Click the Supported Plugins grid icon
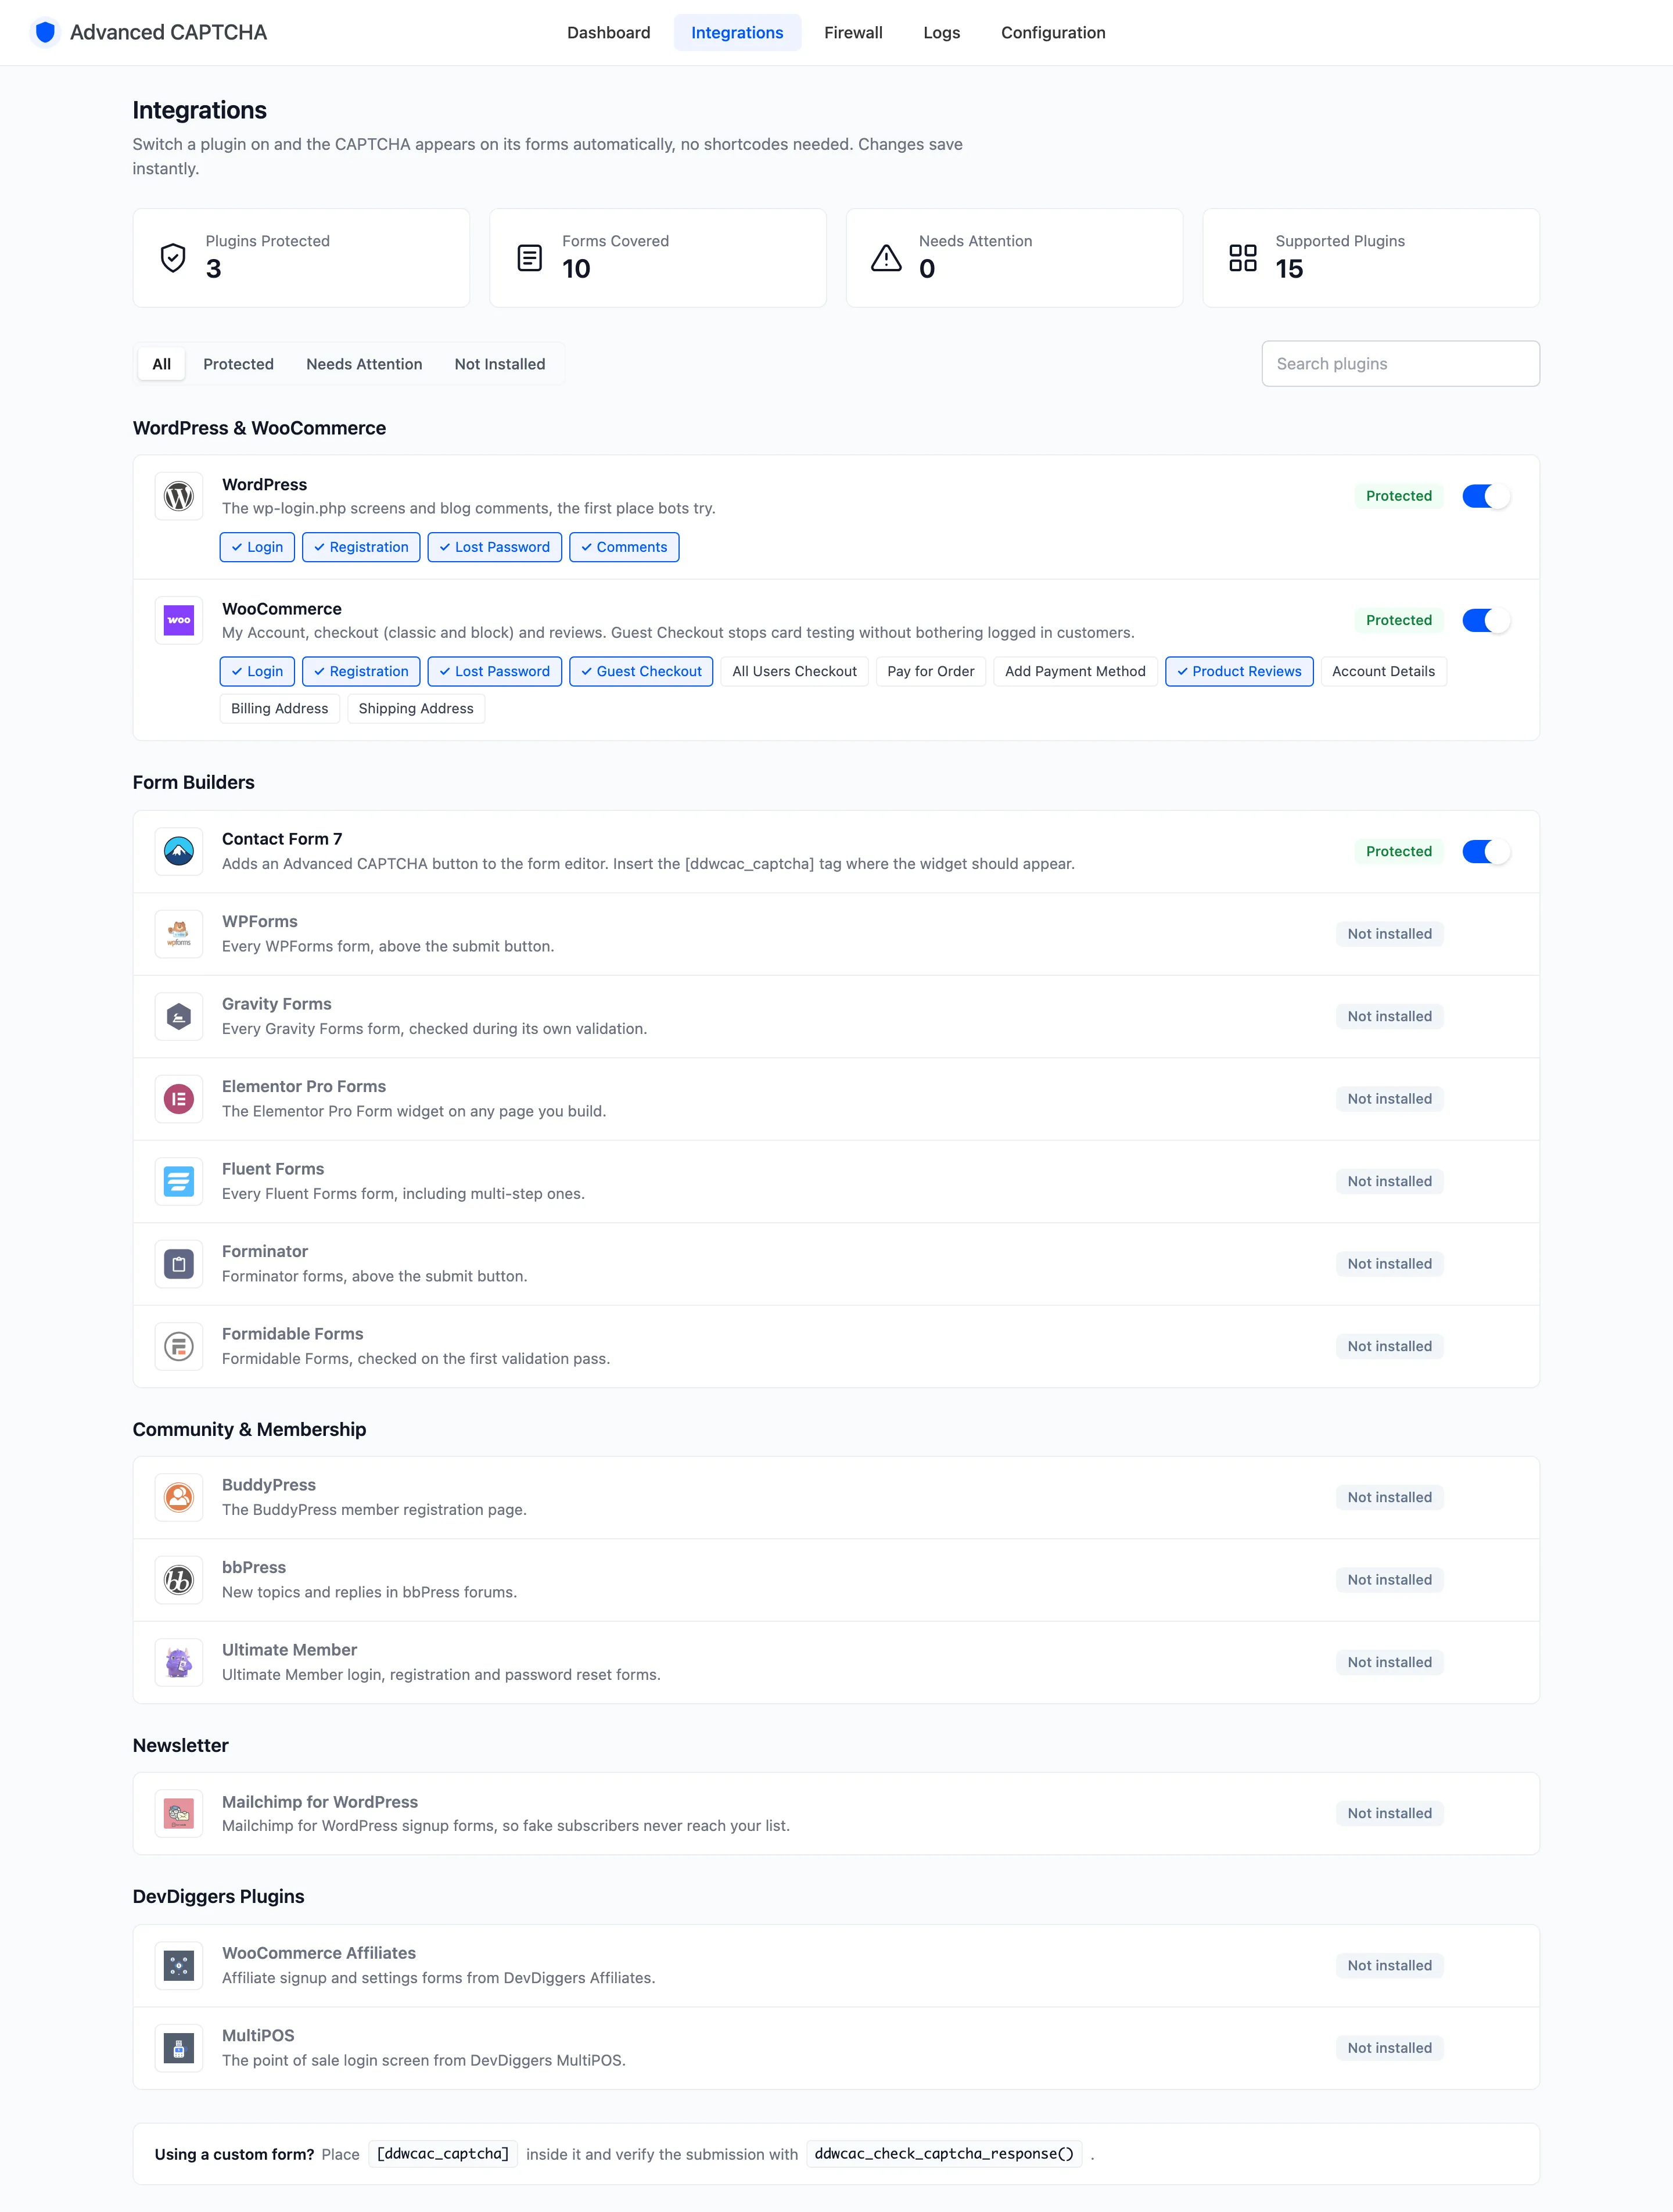Image resolution: width=1673 pixels, height=2212 pixels. coord(1243,258)
